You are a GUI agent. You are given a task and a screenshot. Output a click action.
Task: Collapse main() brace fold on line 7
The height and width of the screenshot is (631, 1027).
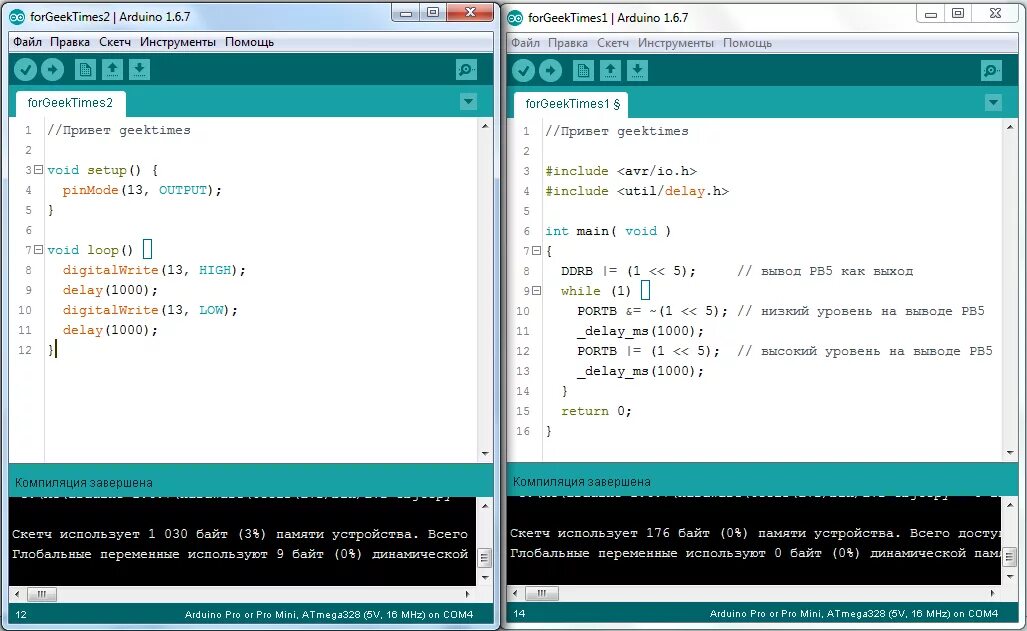coord(536,250)
